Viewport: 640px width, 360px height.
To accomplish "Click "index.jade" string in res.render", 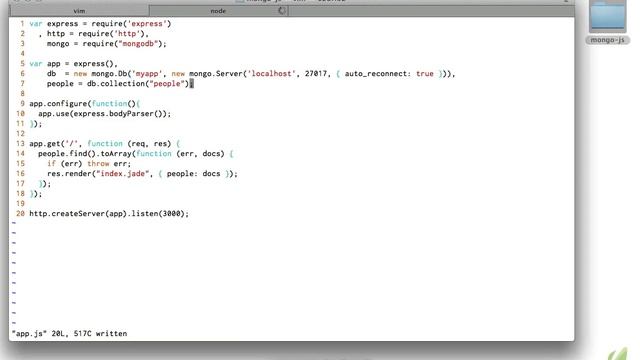I will coord(122,173).
